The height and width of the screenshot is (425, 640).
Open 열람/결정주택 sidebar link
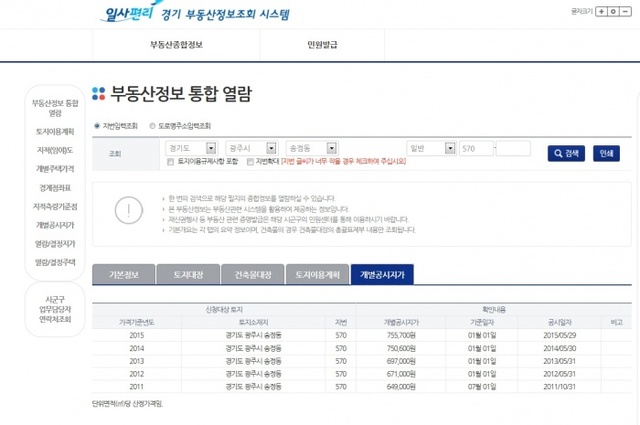click(x=55, y=263)
